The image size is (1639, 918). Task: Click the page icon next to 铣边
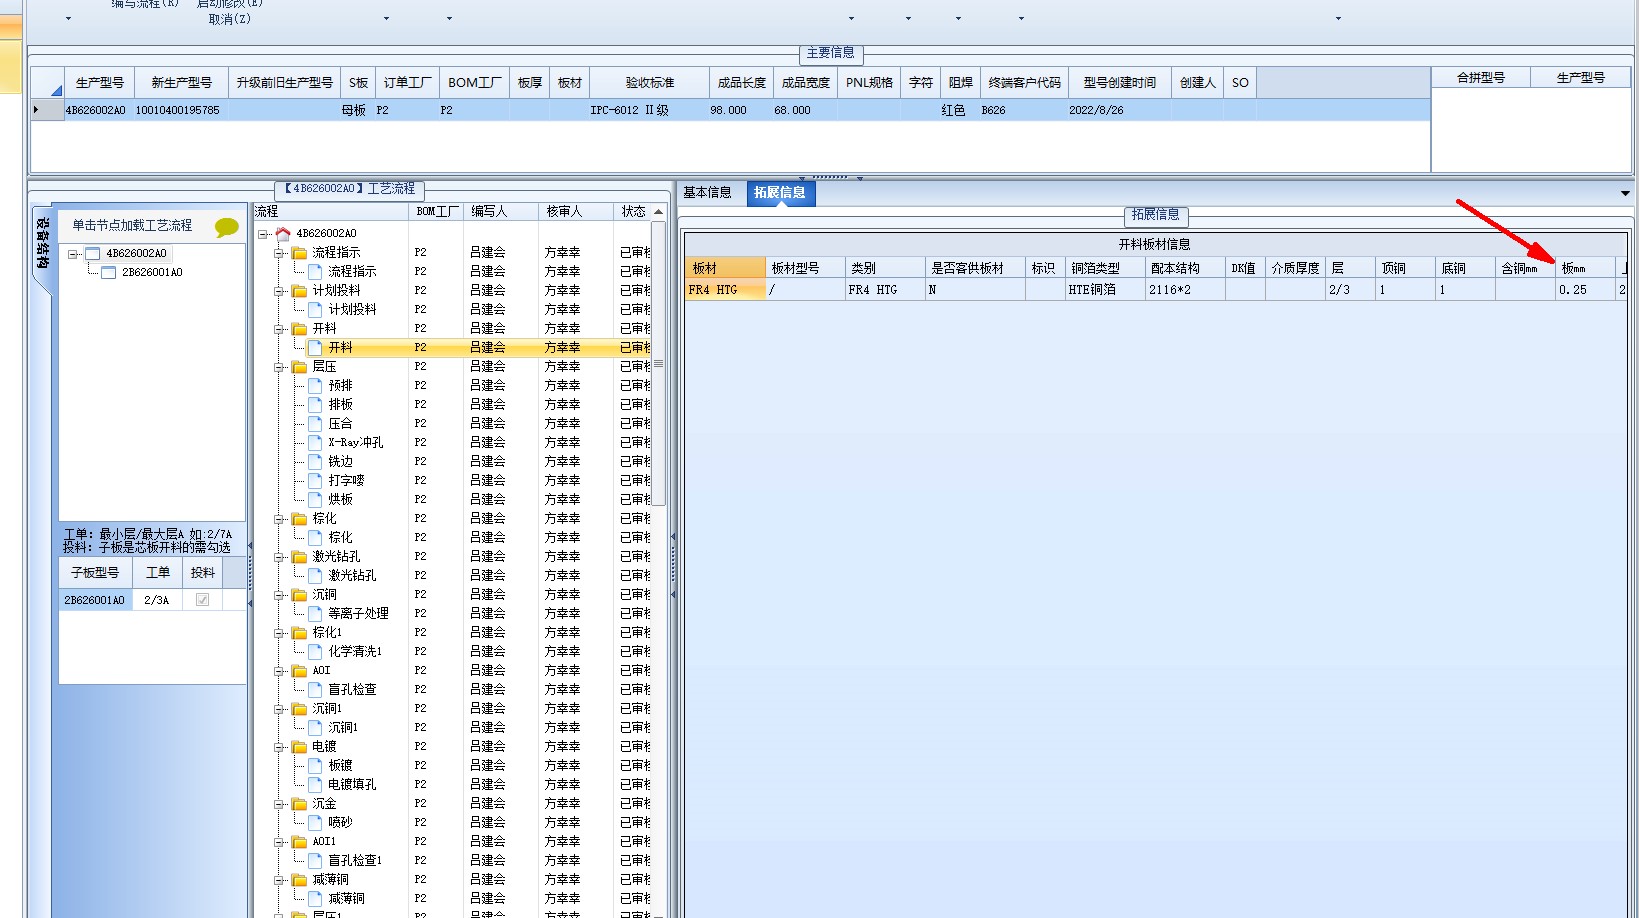(316, 461)
